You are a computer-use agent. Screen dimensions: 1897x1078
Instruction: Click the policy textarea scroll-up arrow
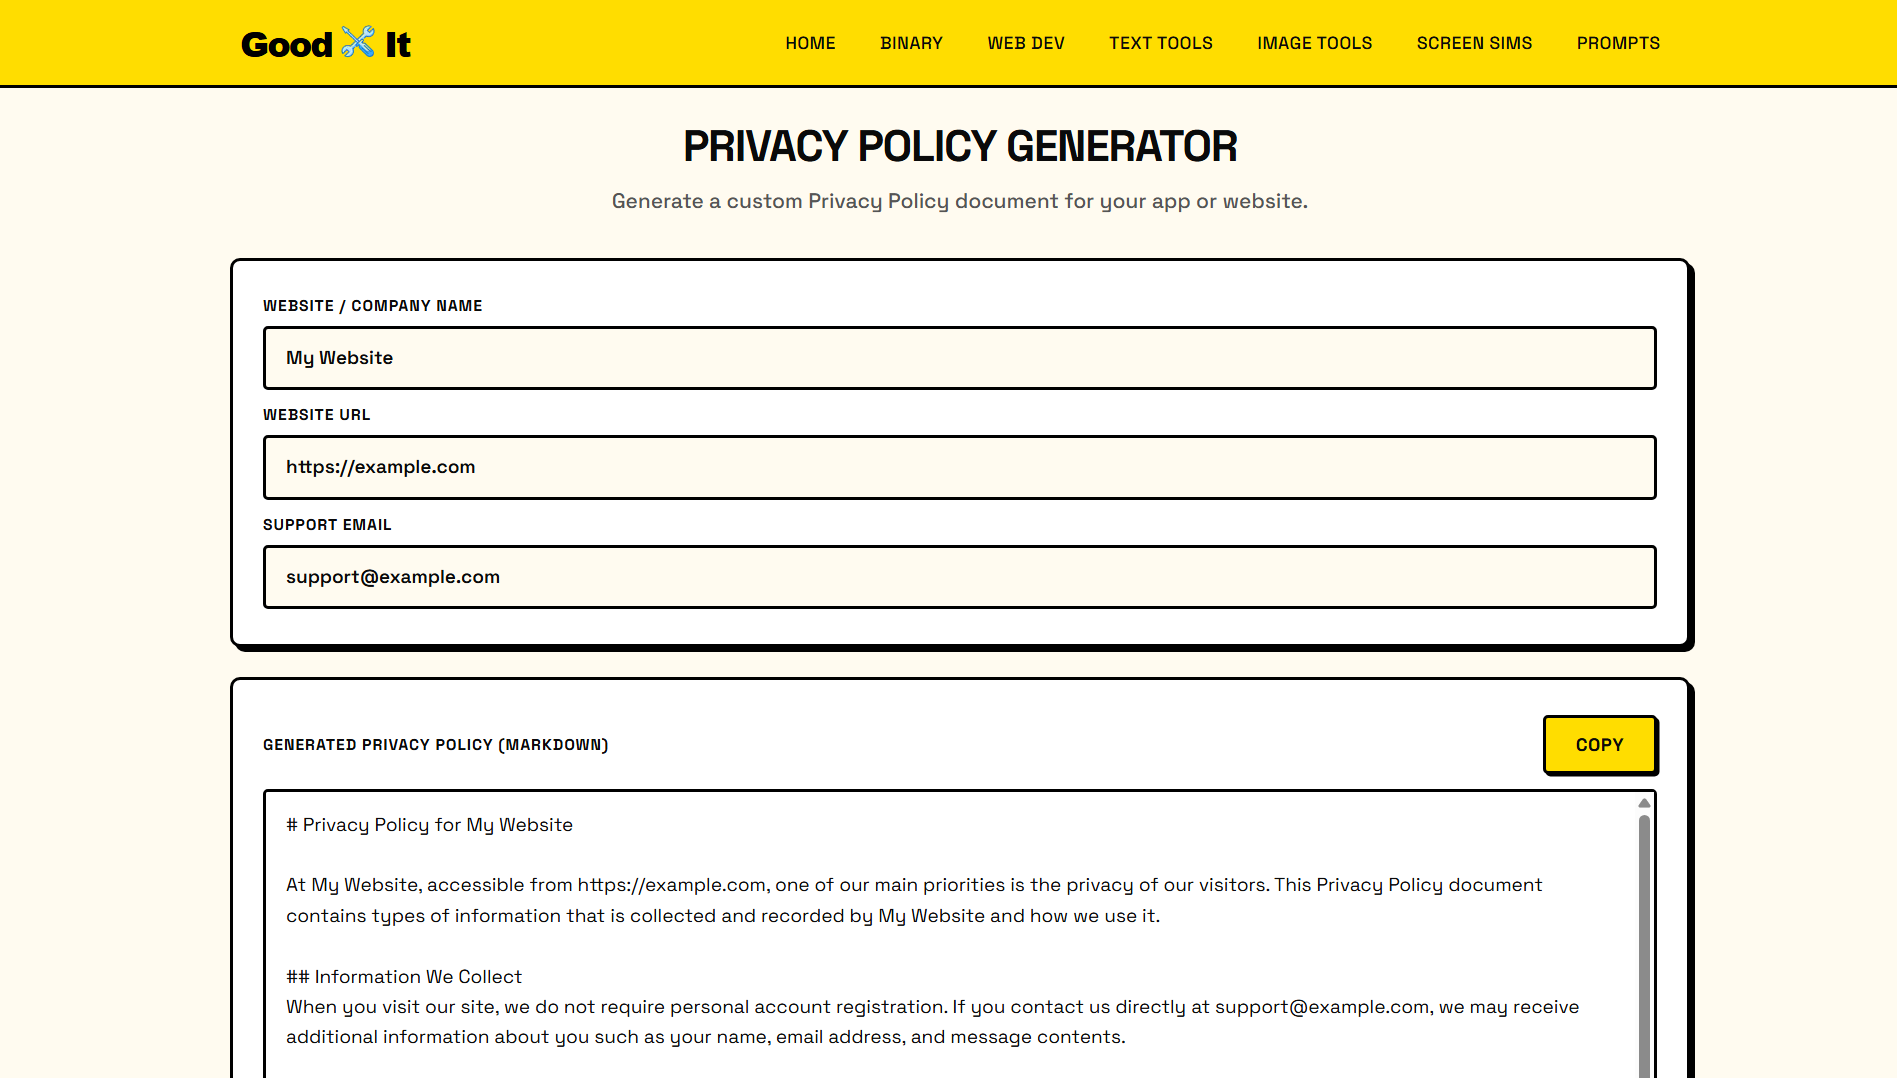coord(1644,803)
